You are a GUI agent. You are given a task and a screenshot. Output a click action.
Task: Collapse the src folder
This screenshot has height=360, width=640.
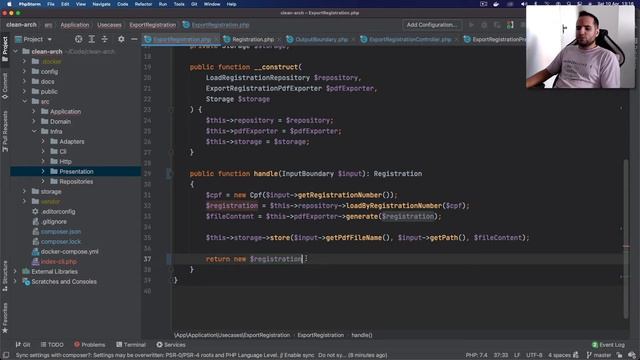tap(24, 101)
